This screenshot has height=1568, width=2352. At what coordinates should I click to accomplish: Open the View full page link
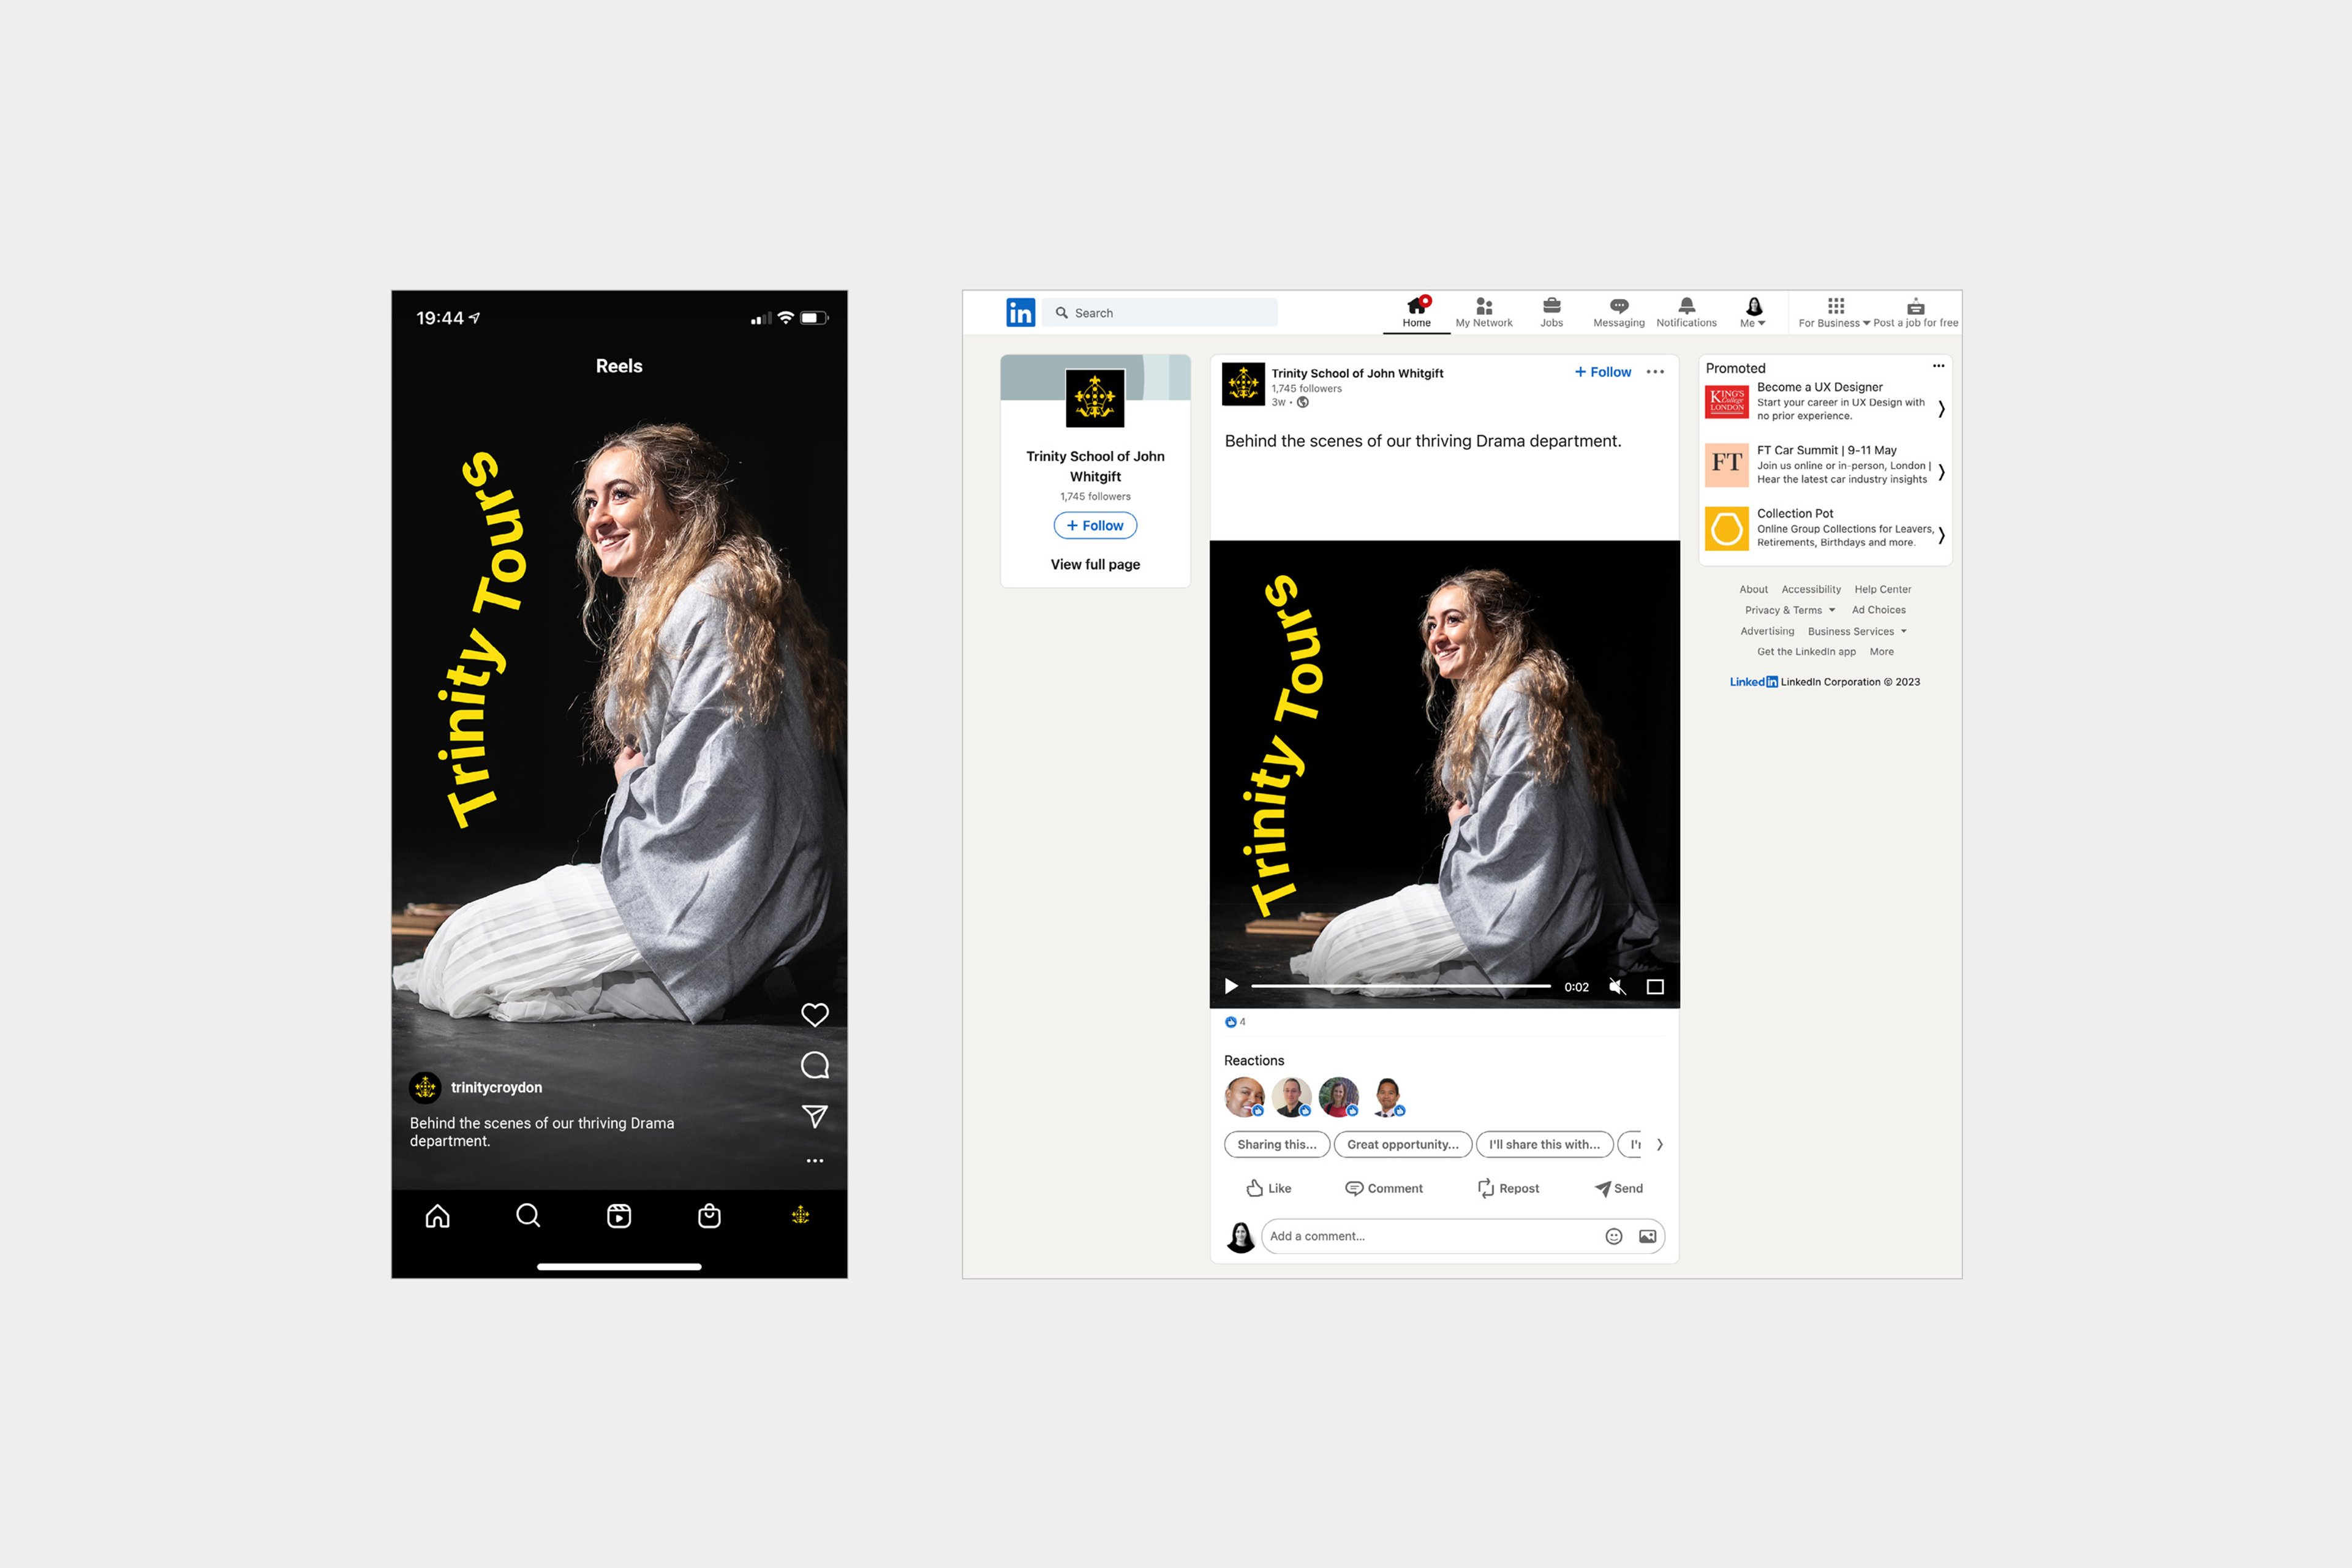[x=1095, y=565]
